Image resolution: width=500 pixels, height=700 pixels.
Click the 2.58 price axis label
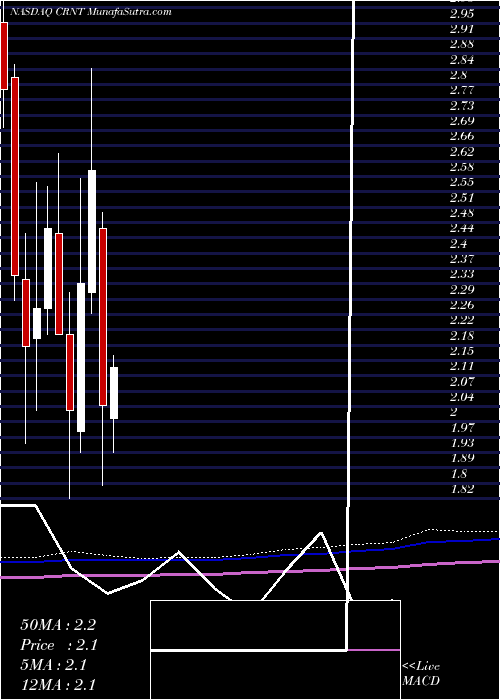(x=462, y=167)
